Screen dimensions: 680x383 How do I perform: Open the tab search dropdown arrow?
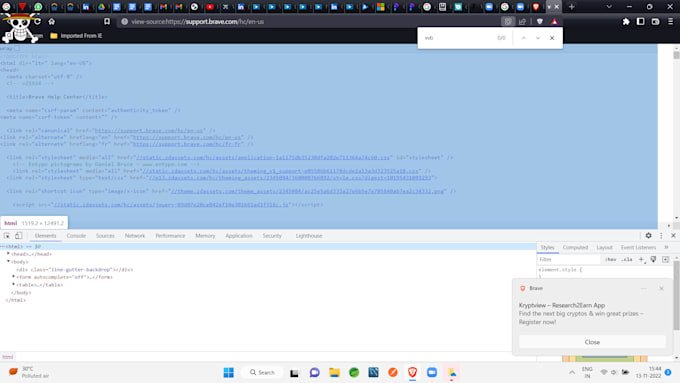pos(609,7)
